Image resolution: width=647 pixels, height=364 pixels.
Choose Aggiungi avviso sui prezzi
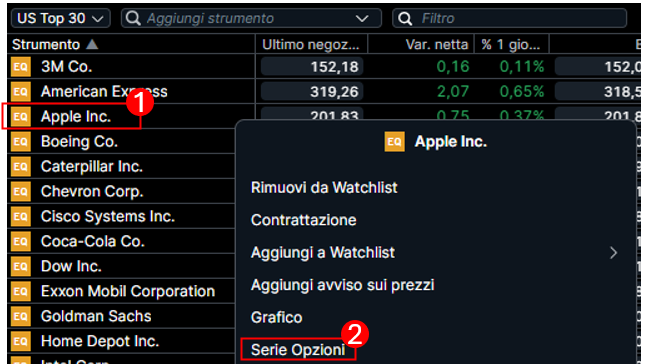(342, 285)
